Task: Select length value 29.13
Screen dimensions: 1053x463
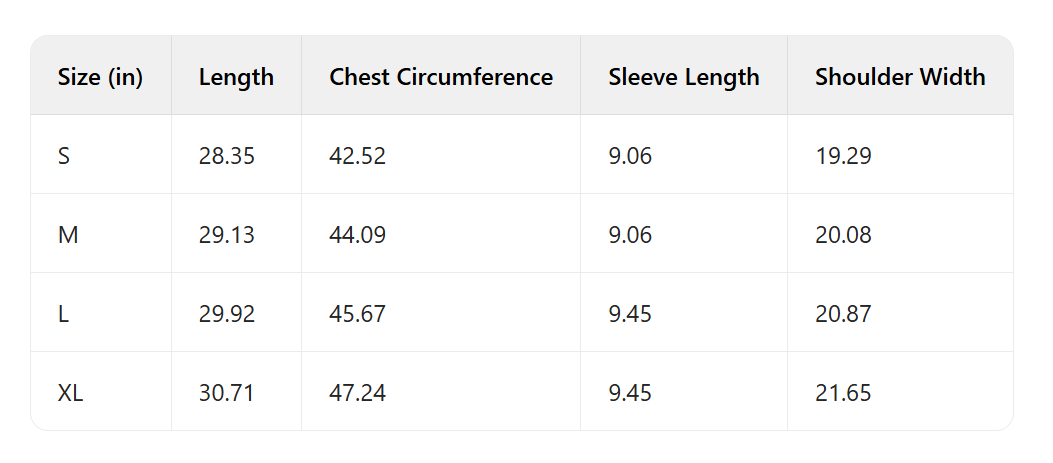Action: (x=227, y=235)
